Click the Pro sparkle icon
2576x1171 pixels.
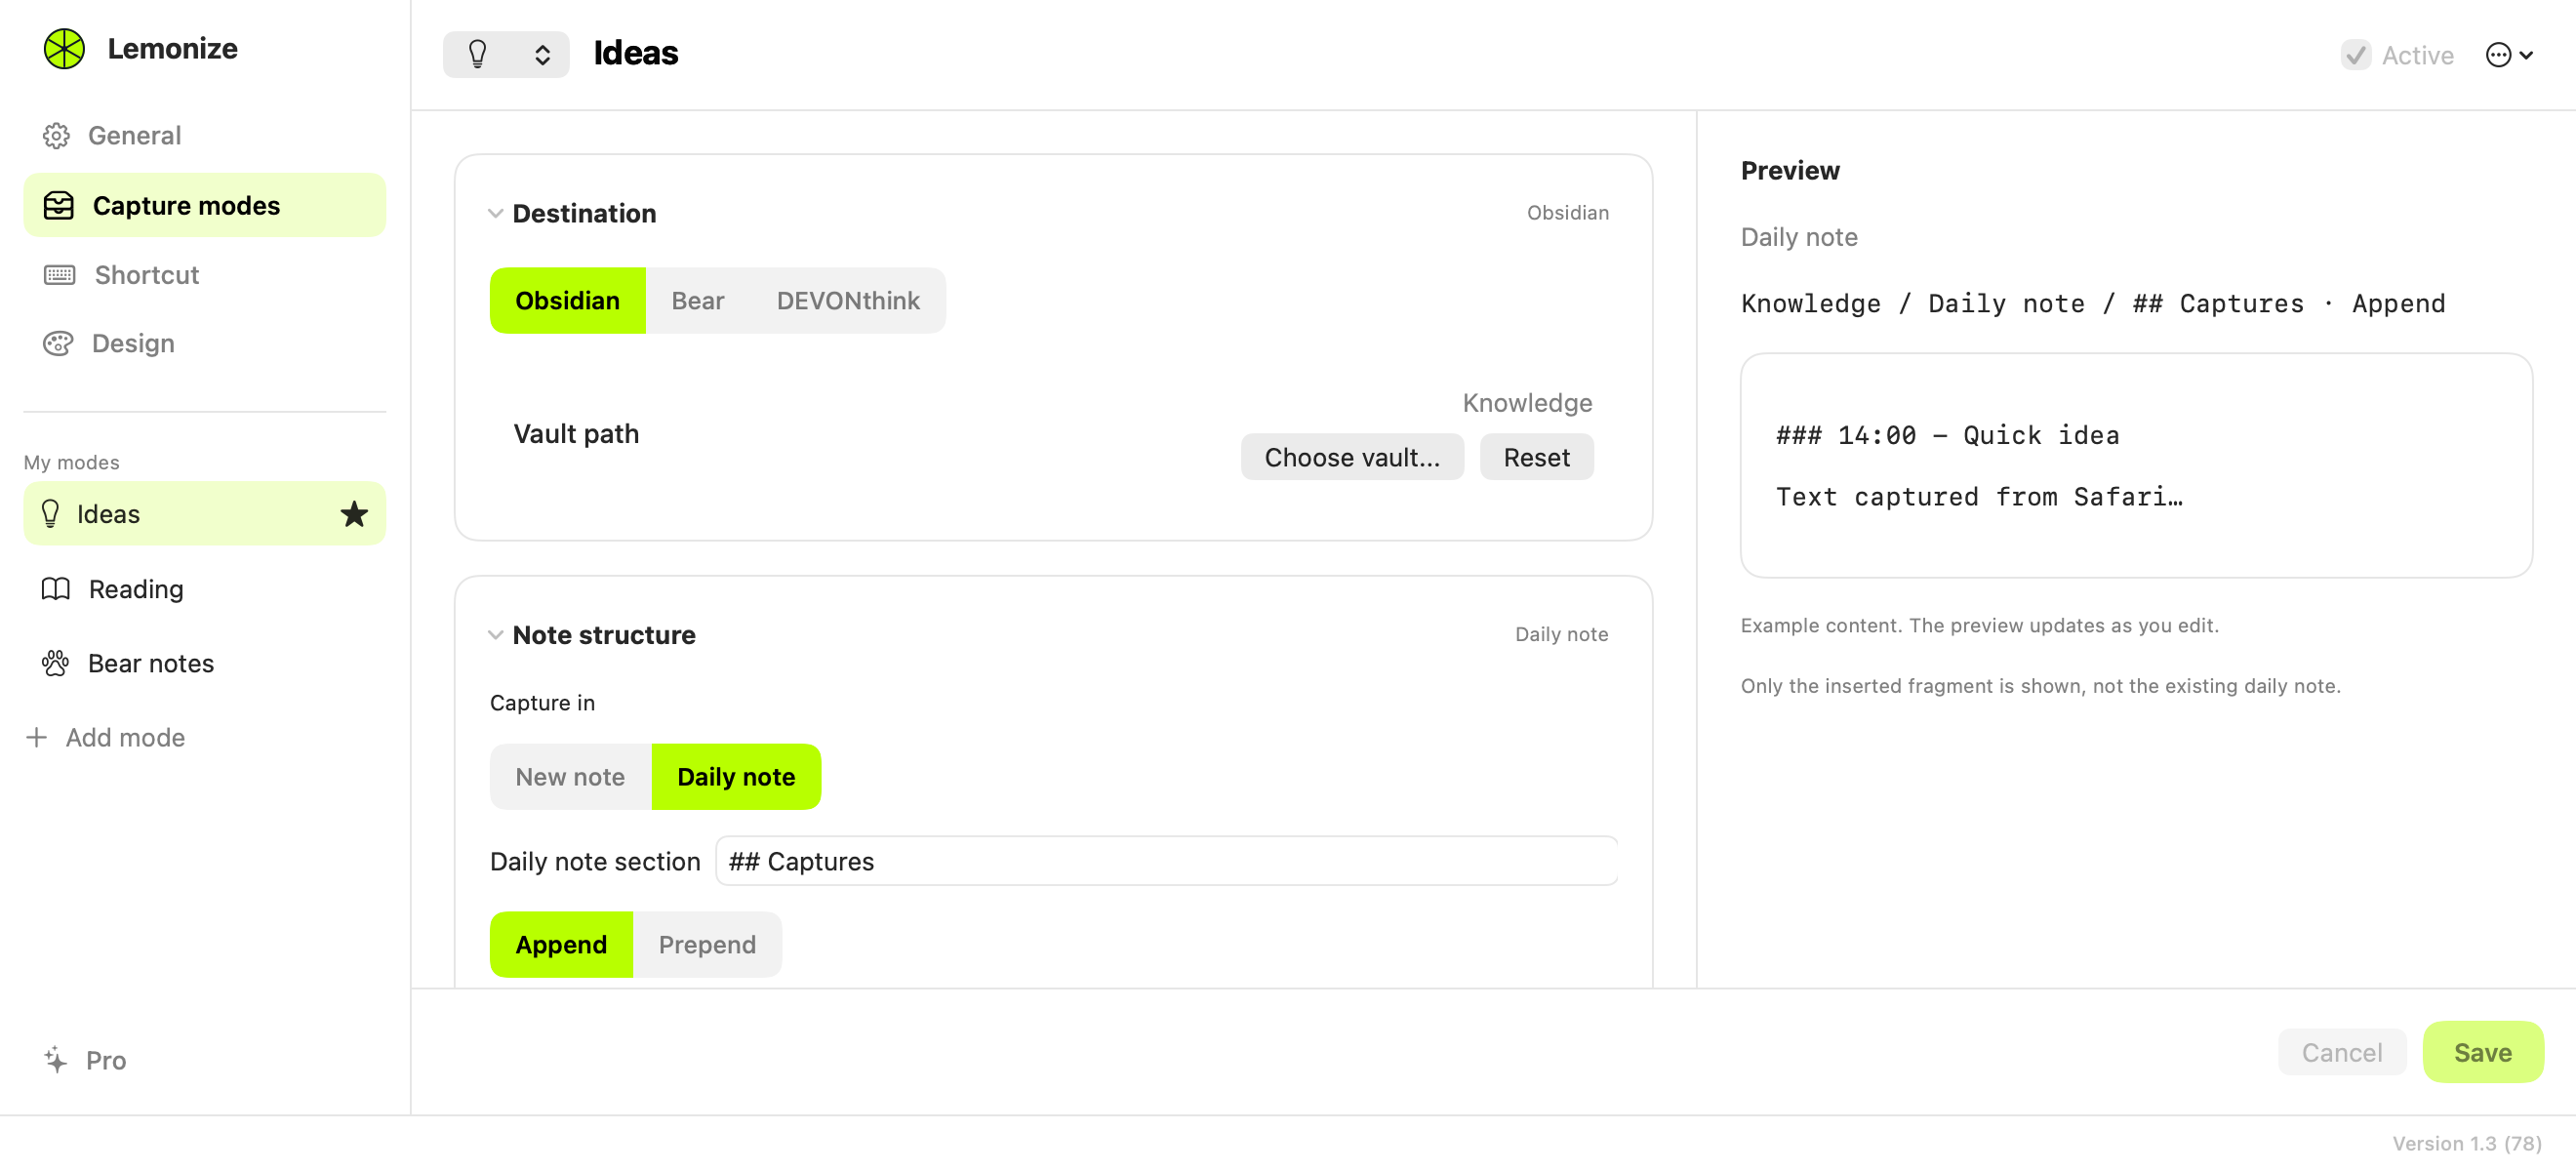point(56,1060)
